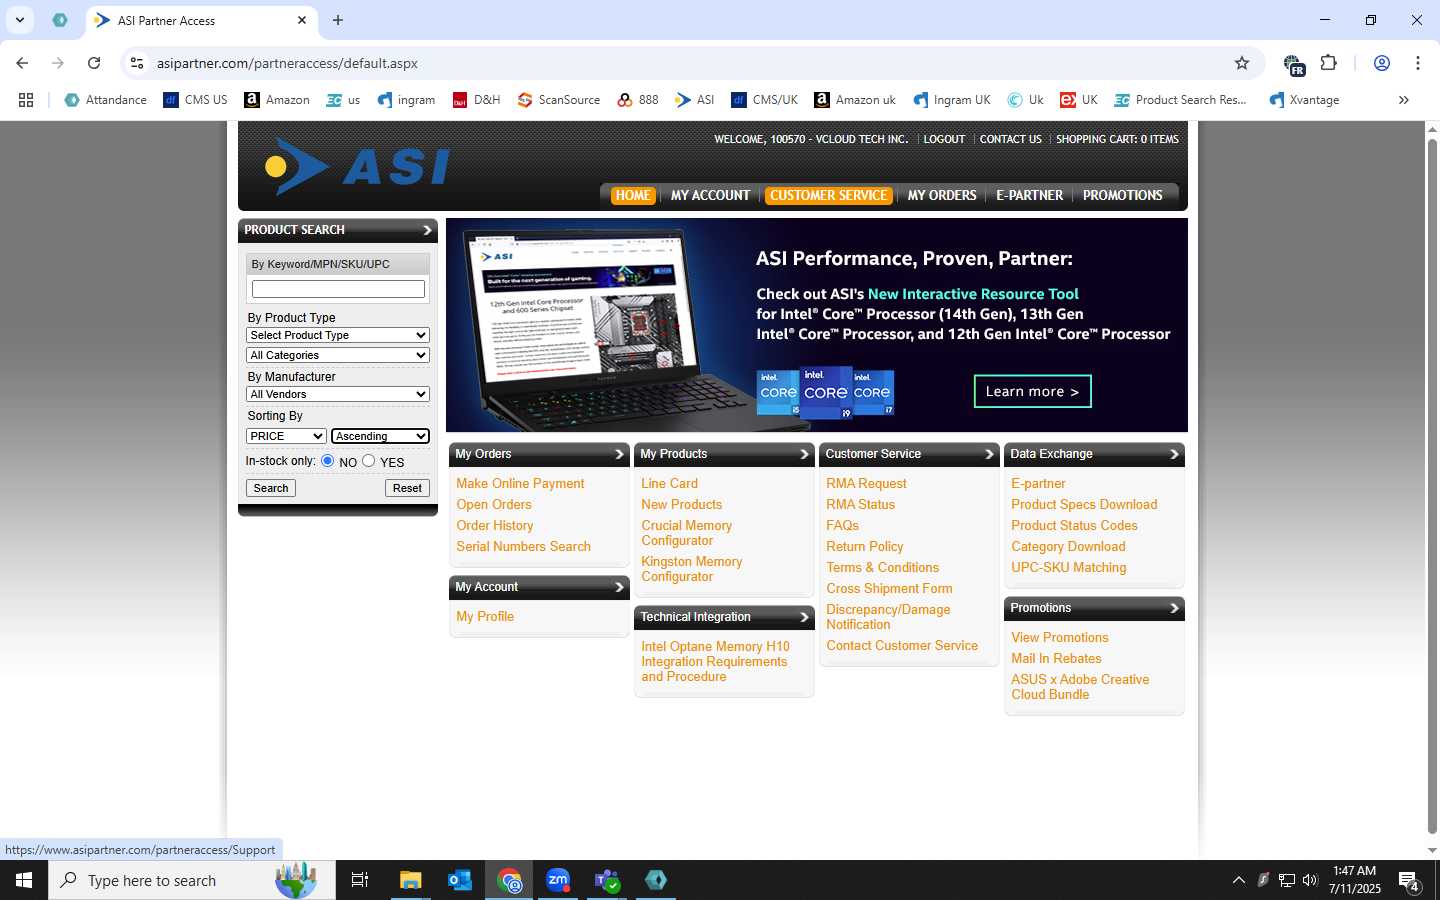The height and width of the screenshot is (900, 1440).
Task: Open the Select Product Type dropdown
Action: tap(338, 335)
